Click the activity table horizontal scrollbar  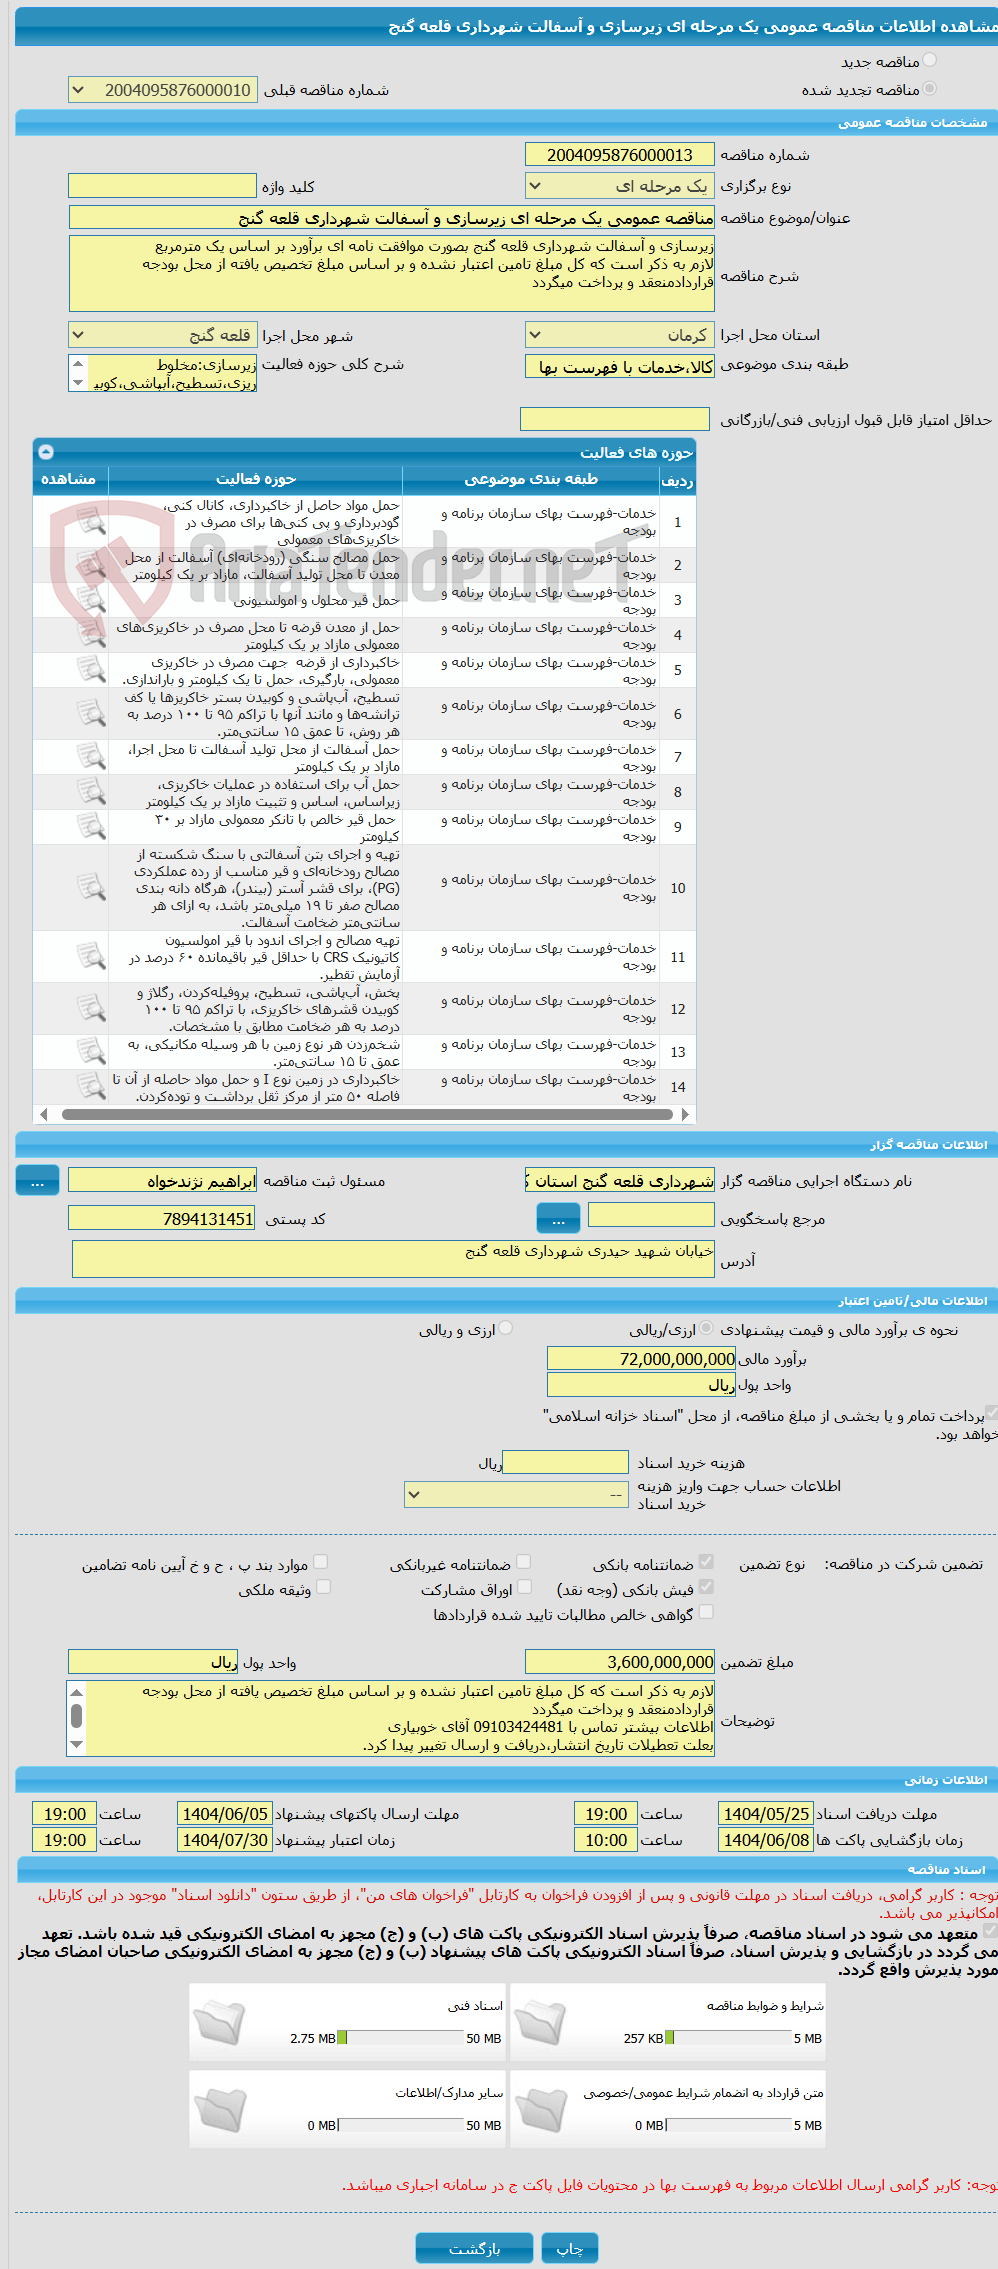[365, 1114]
